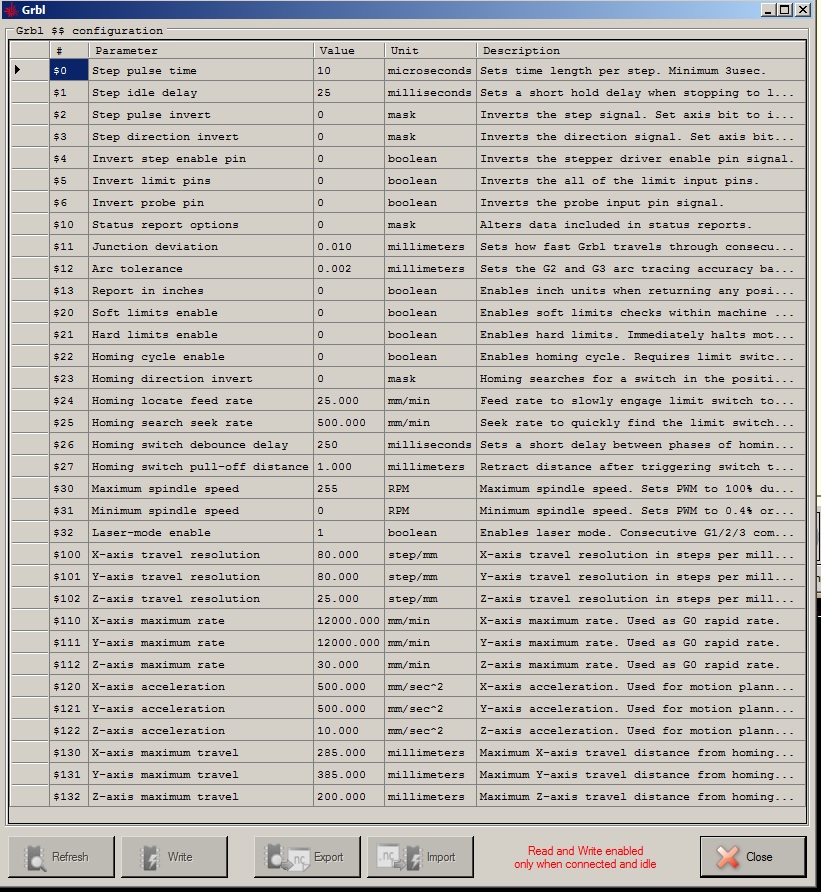The image size is (821, 892).
Task: Click the Write button
Action: tap(174, 857)
